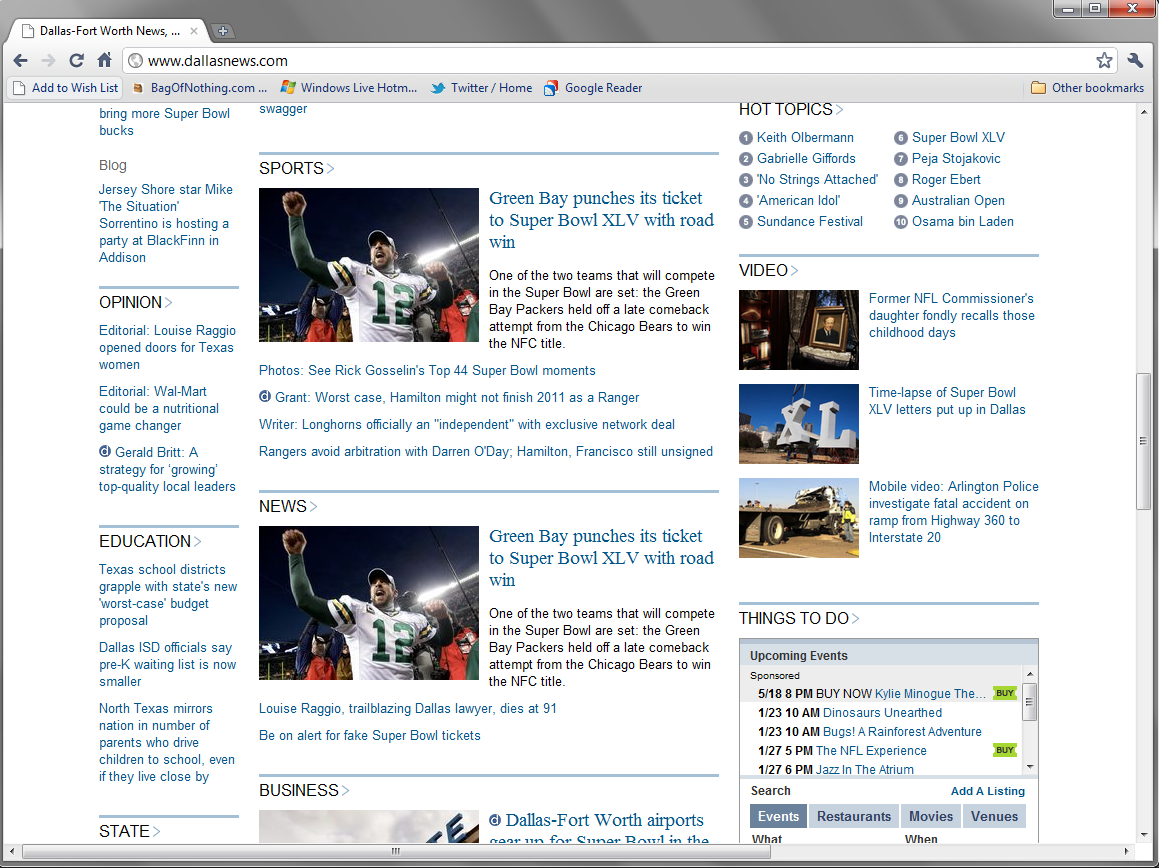Click BUY button for Kylie Minogue event
Viewport: 1159px width, 868px height.
pyautogui.click(x=1005, y=693)
